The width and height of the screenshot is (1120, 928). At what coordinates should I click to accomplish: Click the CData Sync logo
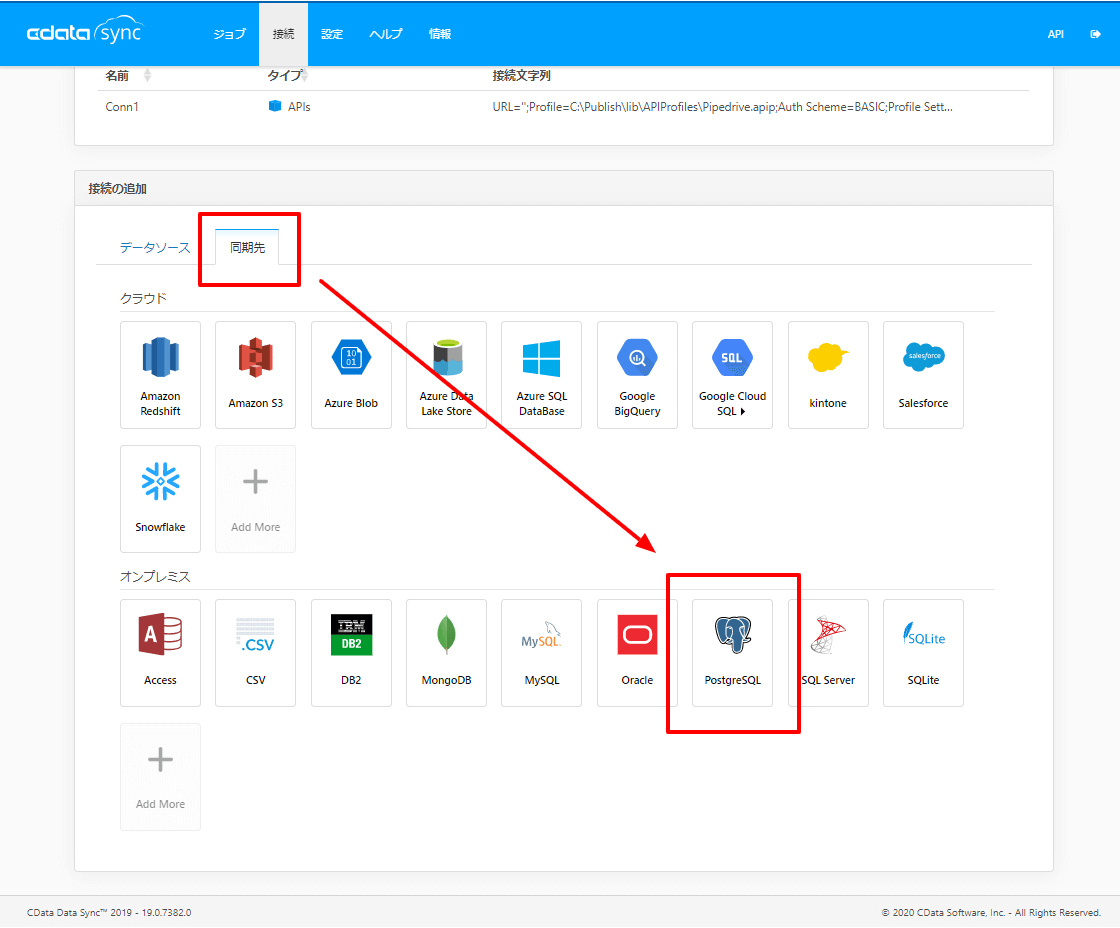(x=84, y=31)
